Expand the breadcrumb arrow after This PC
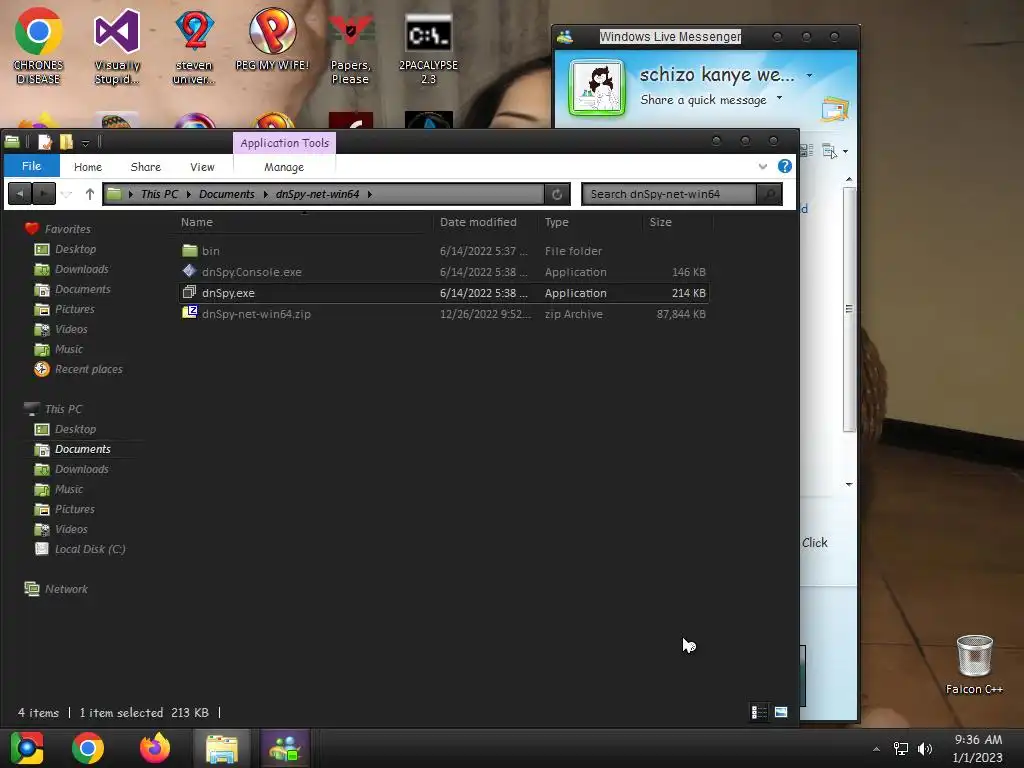This screenshot has height=768, width=1024. (189, 194)
